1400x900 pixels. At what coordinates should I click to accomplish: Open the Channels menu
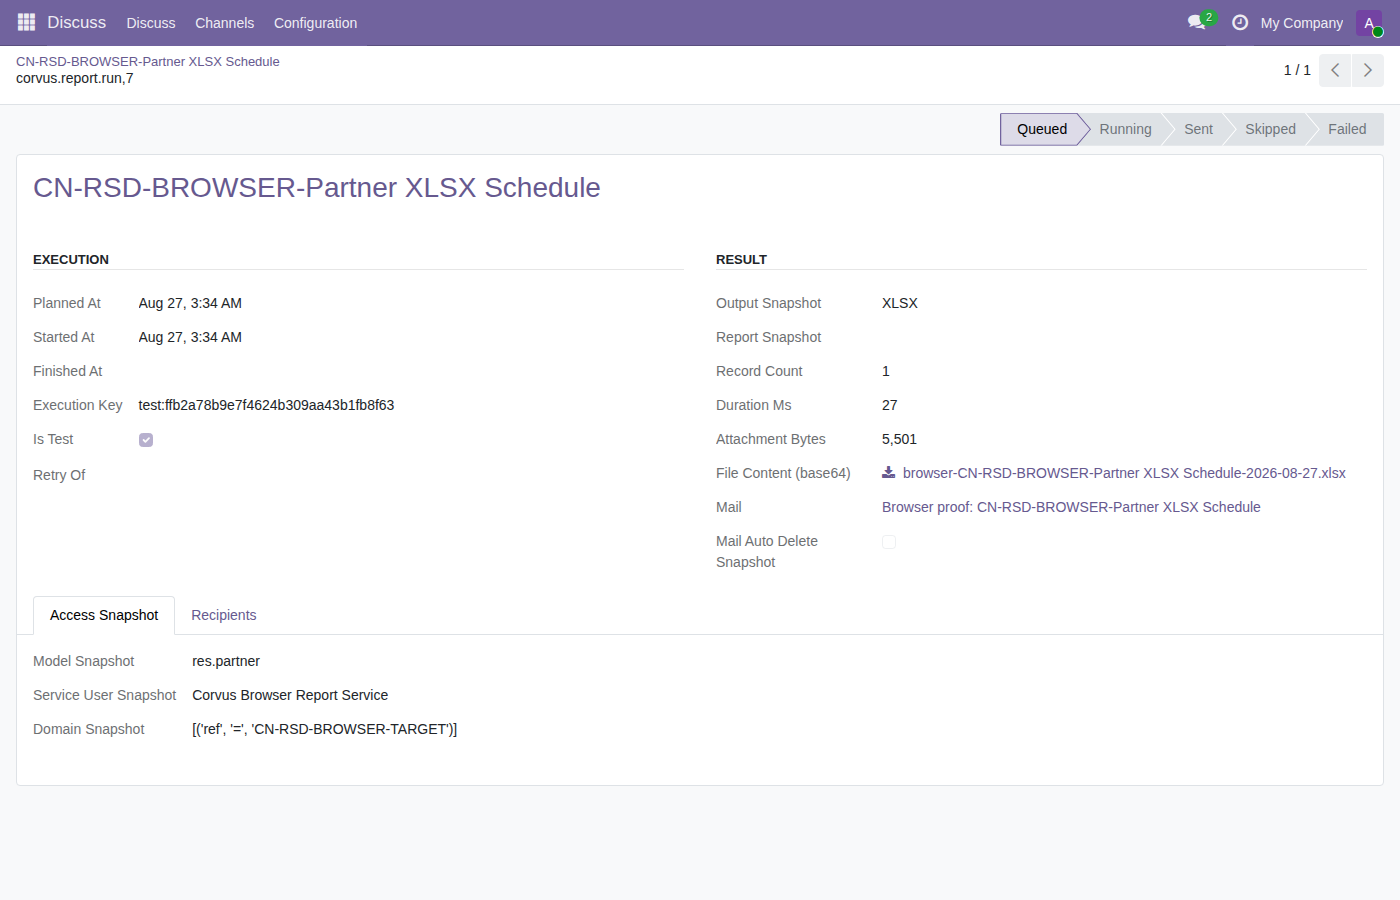pos(224,23)
